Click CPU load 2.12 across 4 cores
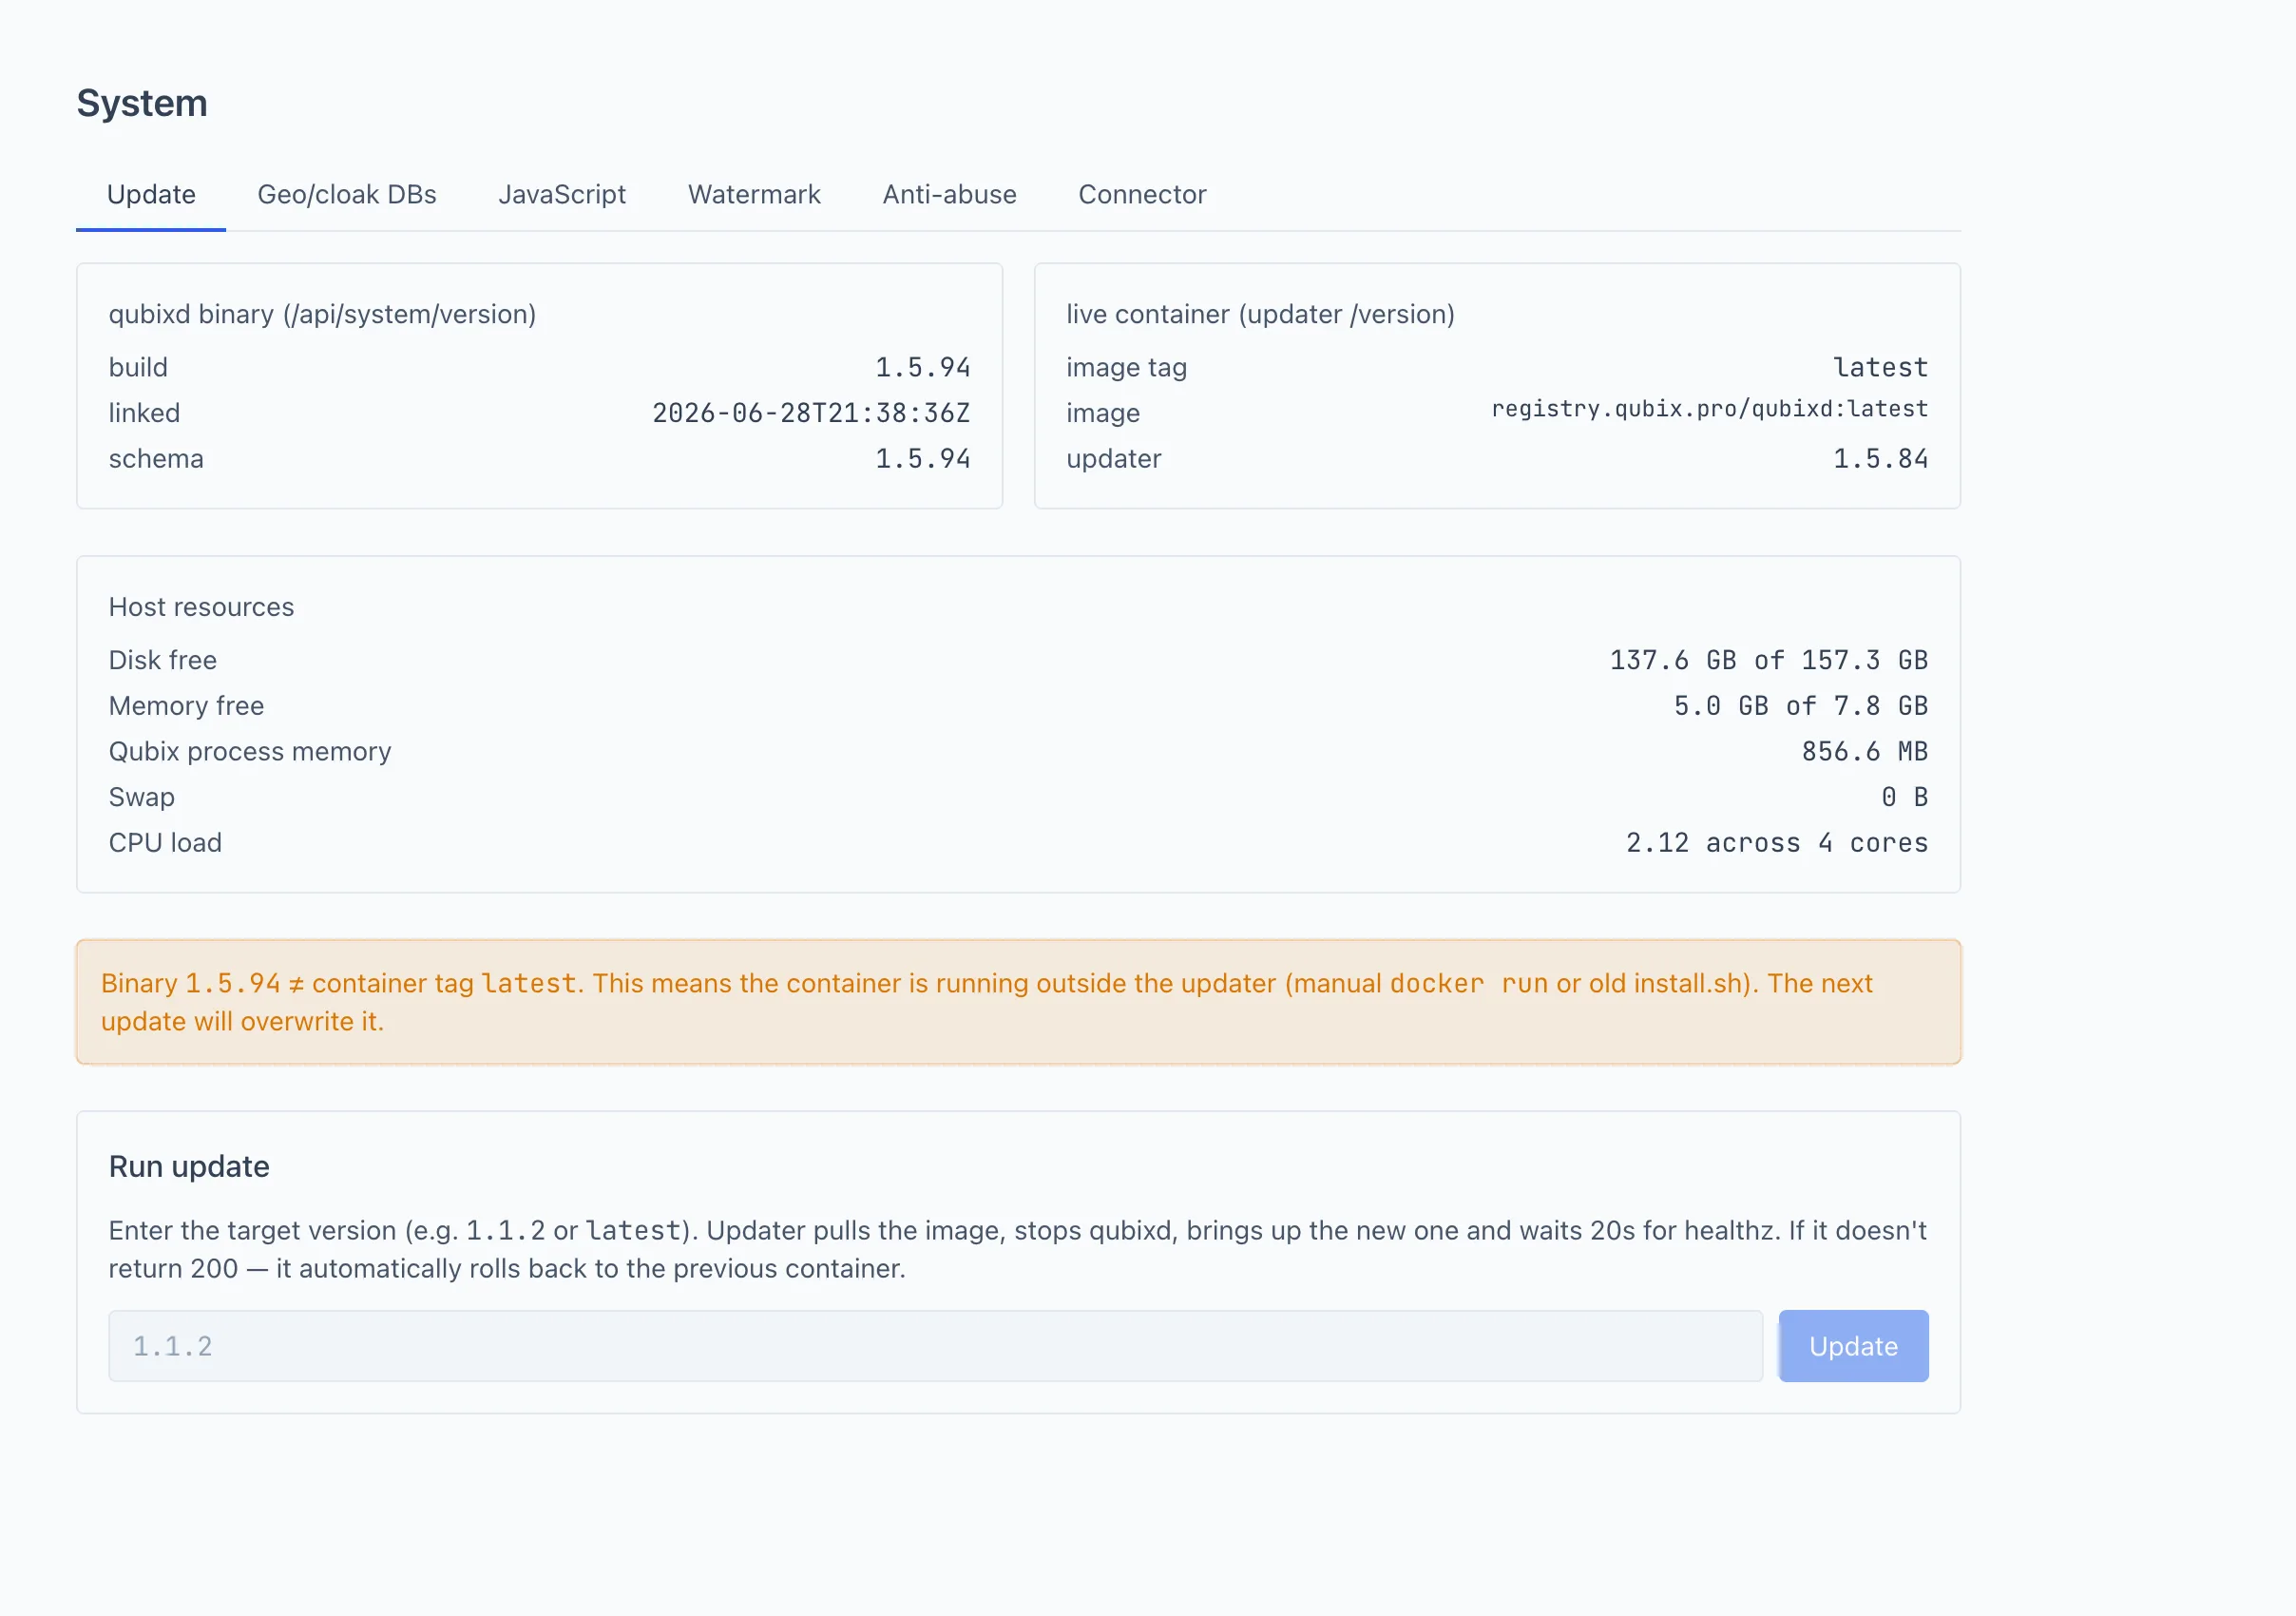Viewport: 2296px width, 1616px height. (1776, 843)
